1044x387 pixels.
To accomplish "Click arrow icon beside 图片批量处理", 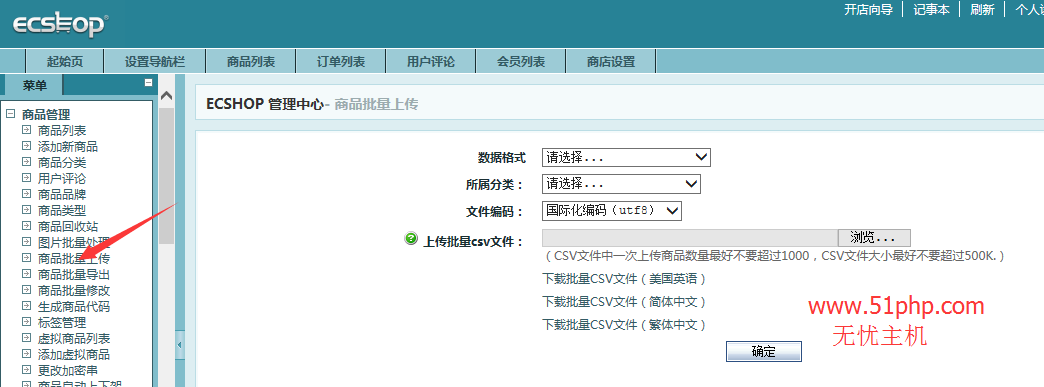I will tap(26, 242).
